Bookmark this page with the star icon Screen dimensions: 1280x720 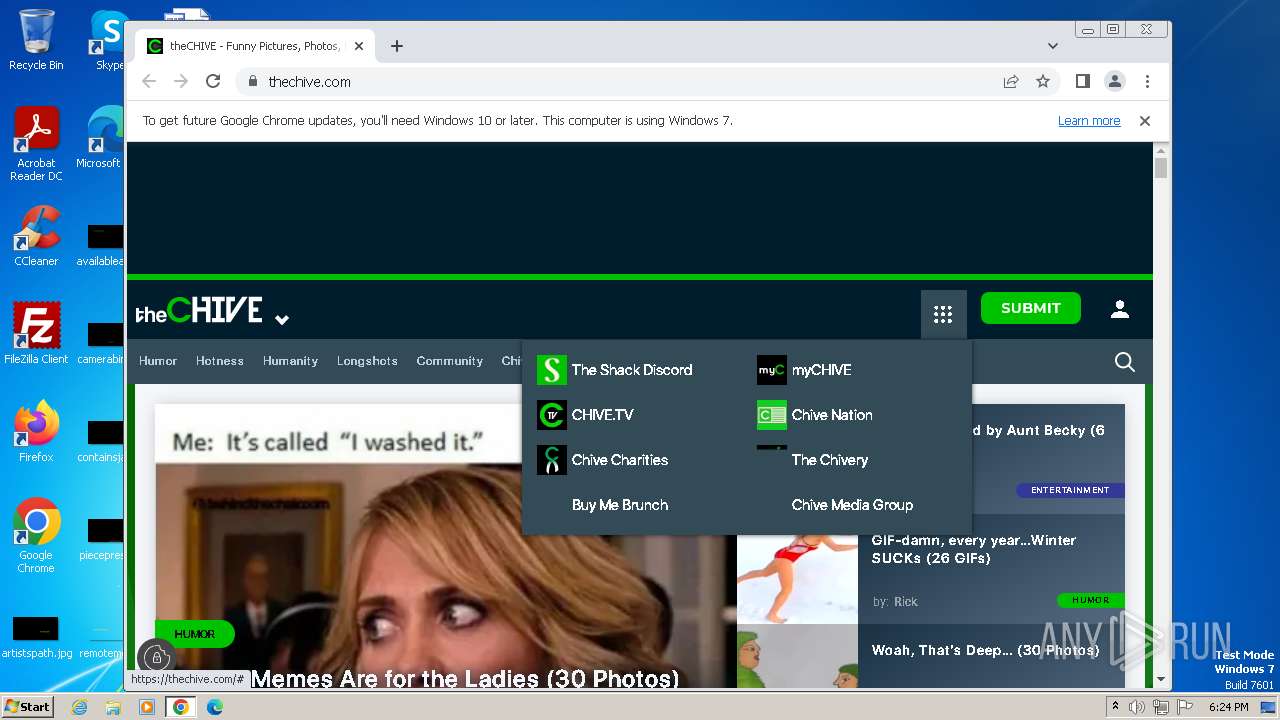(1043, 81)
